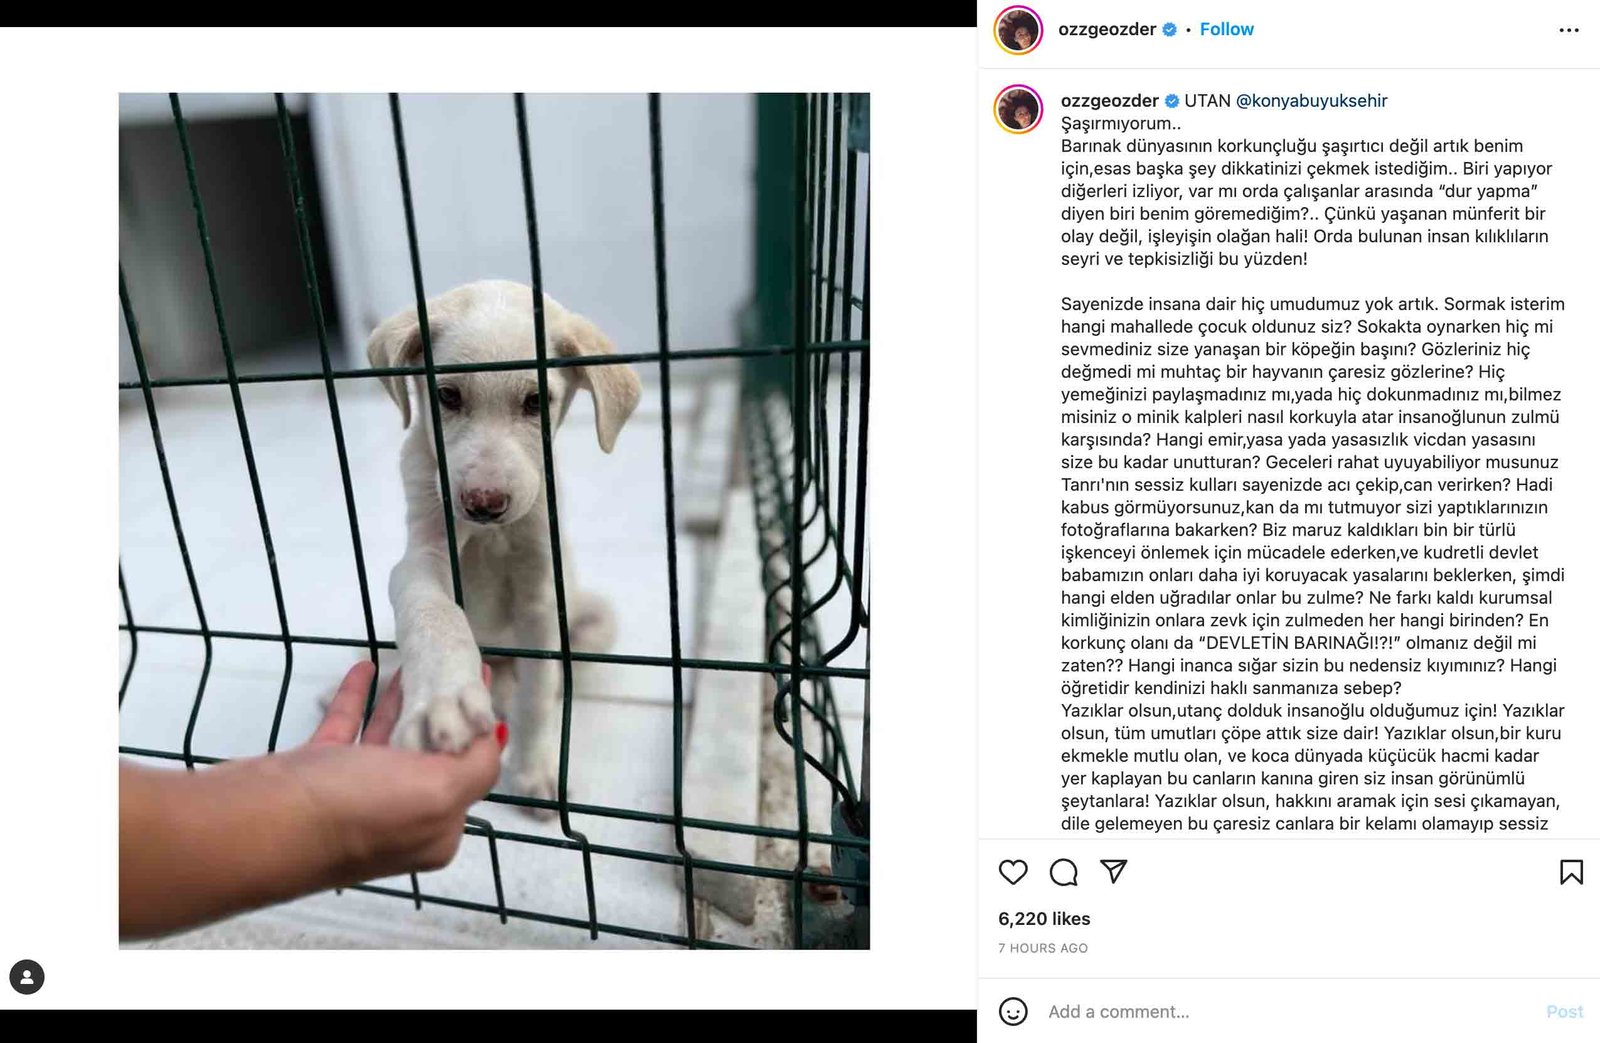The height and width of the screenshot is (1043, 1600).
Task: View tagged people icon on the photo
Action: click(27, 977)
